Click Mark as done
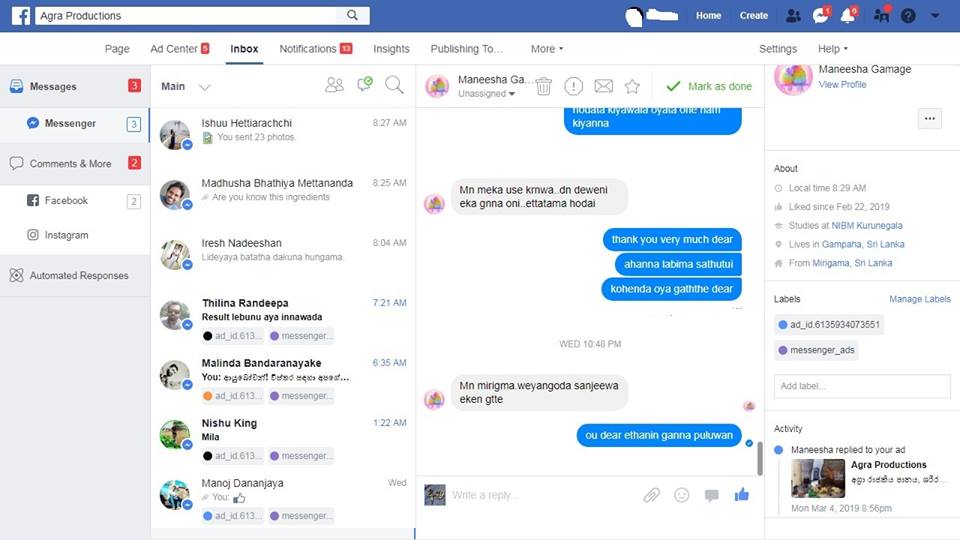This screenshot has width=960, height=540. (x=709, y=86)
